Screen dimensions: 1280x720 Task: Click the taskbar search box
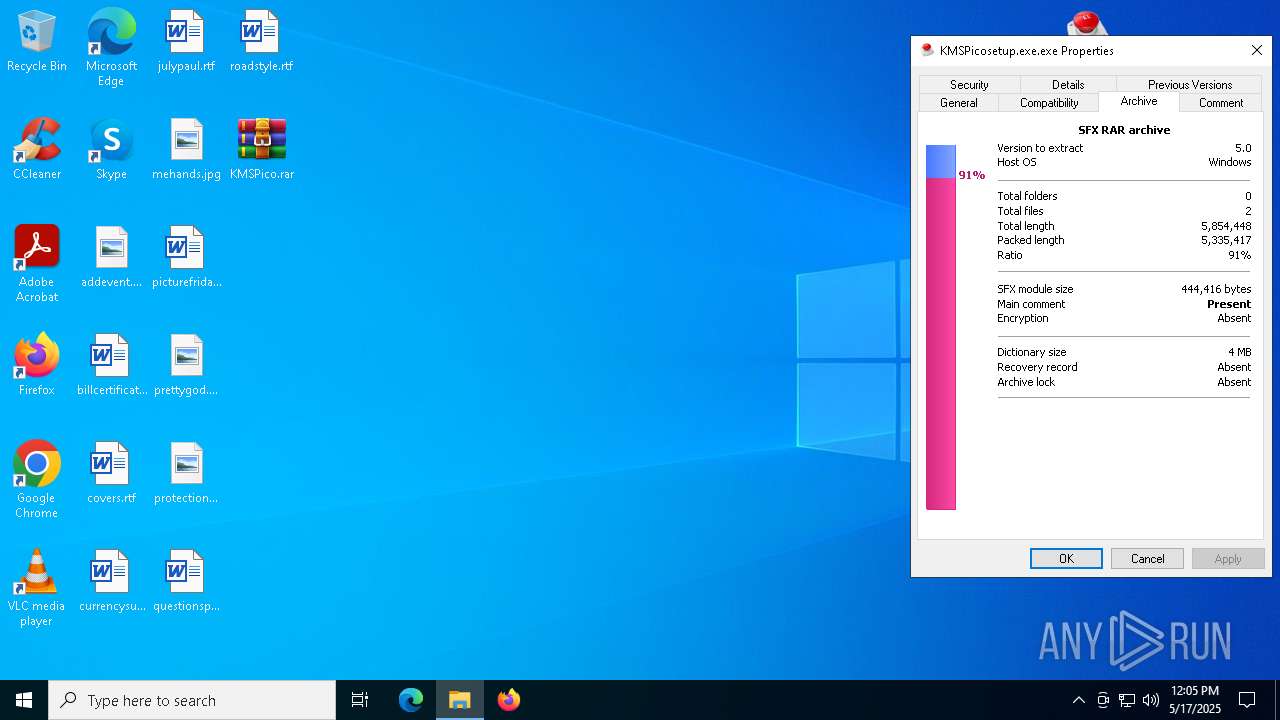[x=192, y=700]
